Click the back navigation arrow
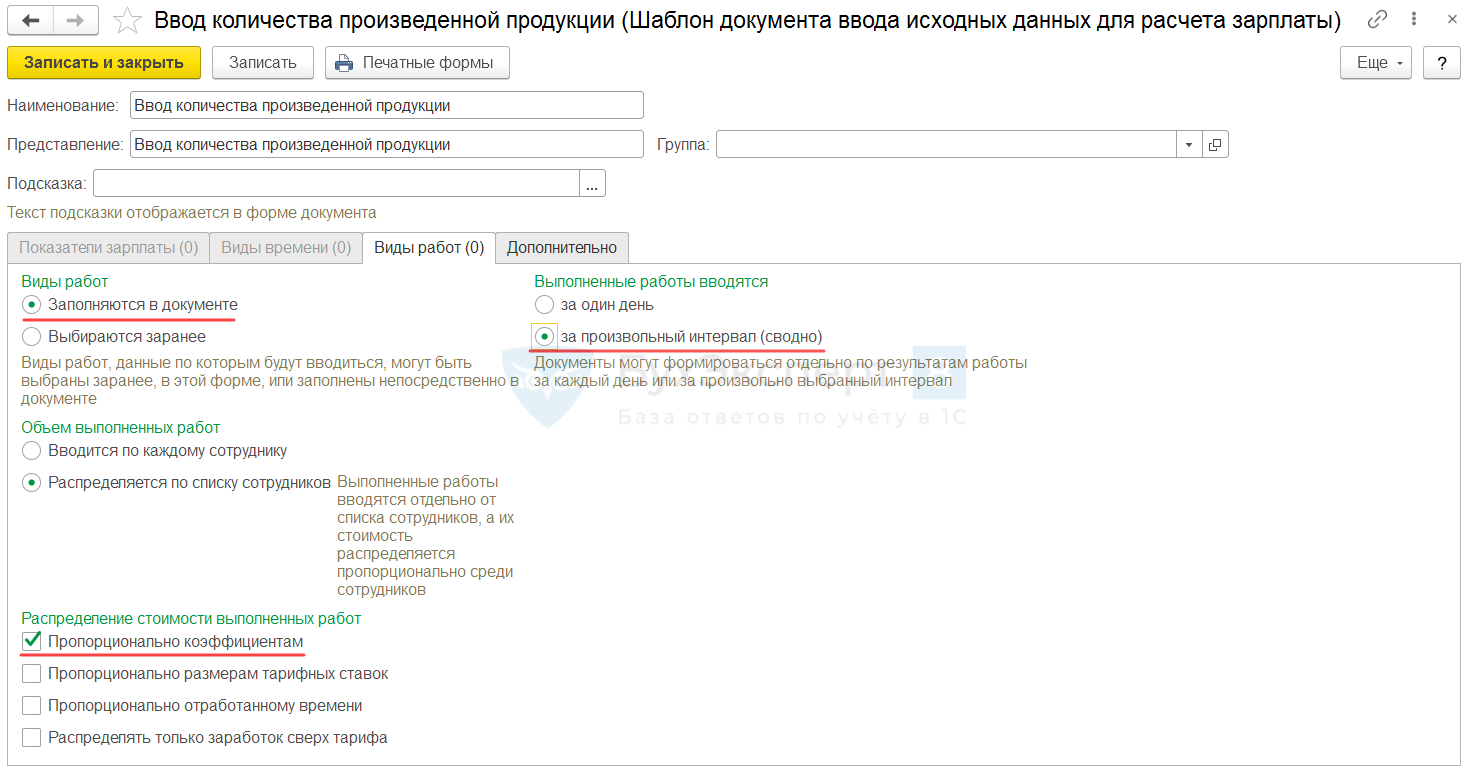 click(30, 20)
